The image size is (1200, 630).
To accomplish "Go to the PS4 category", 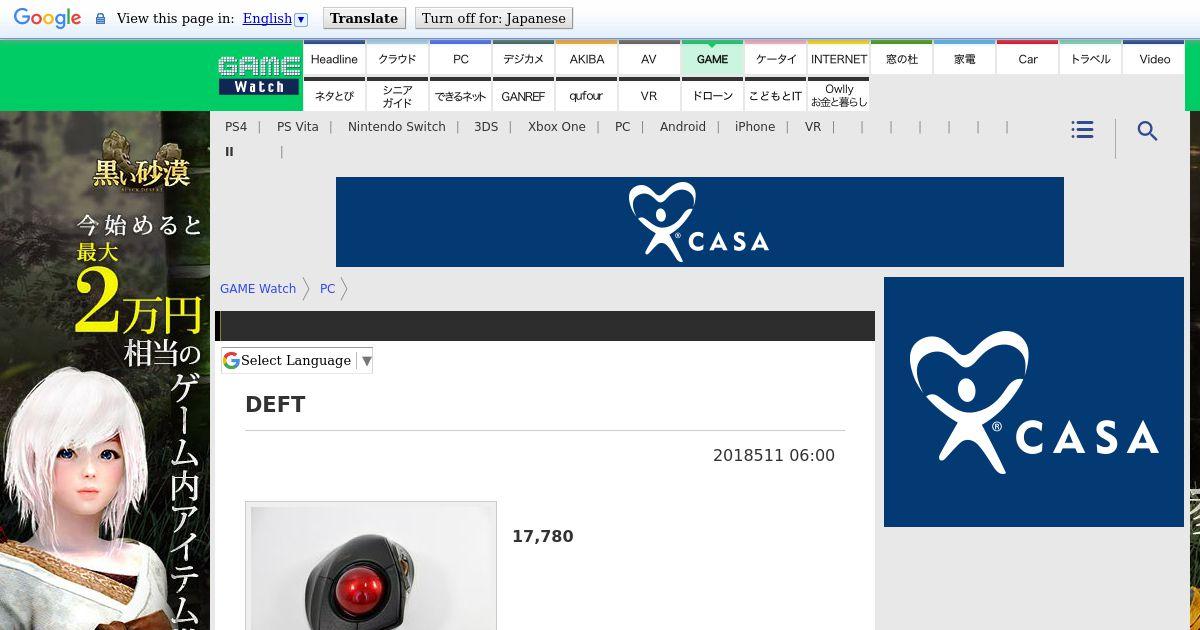I will 236,127.
